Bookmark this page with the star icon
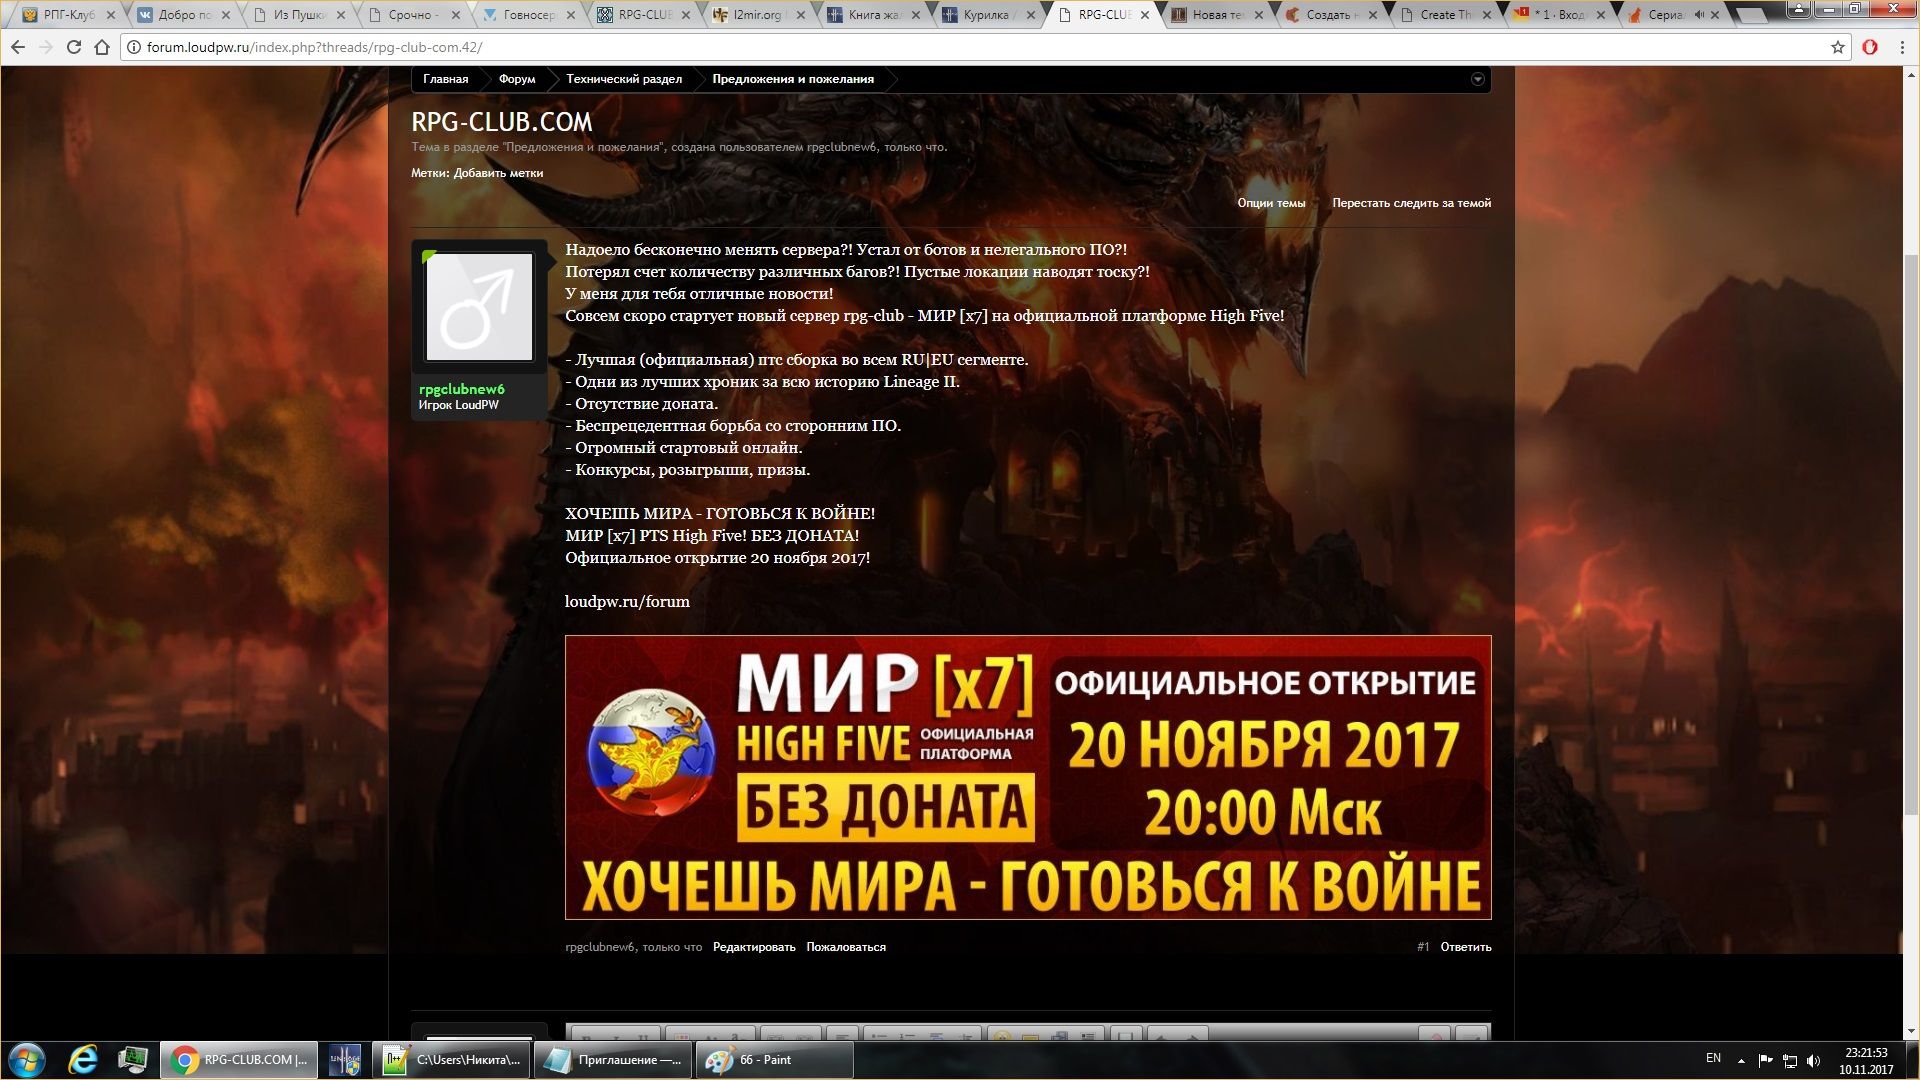The width and height of the screenshot is (1920, 1080). [x=1837, y=47]
